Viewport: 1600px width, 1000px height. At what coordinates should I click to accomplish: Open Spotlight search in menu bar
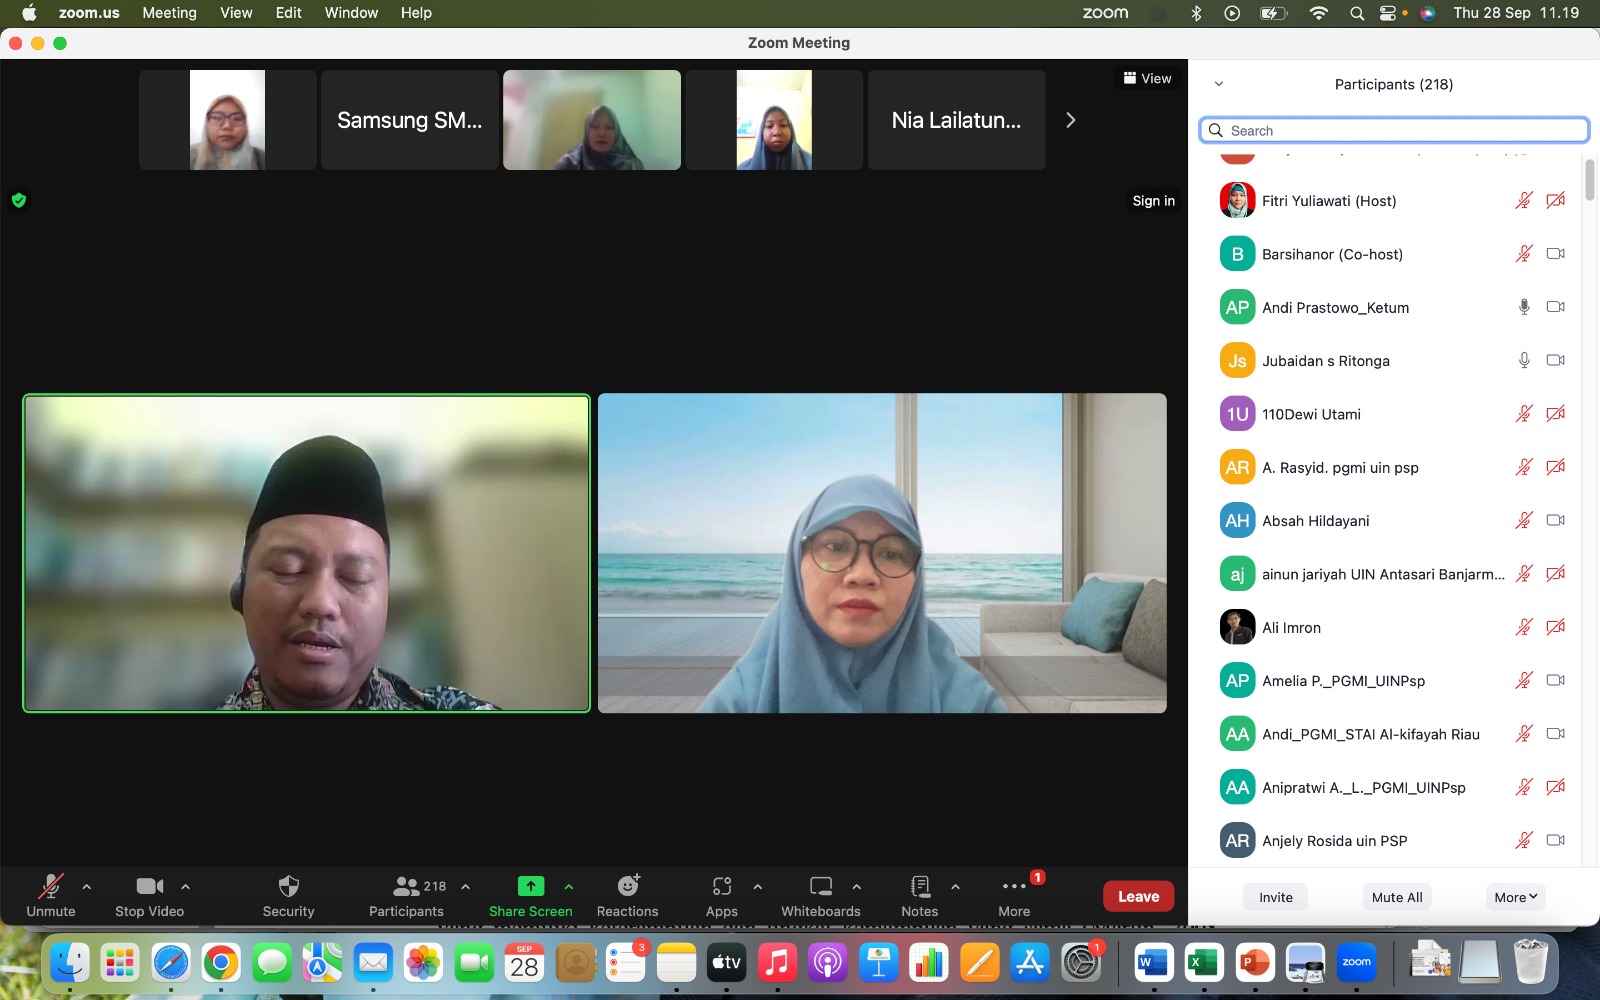pyautogui.click(x=1357, y=13)
